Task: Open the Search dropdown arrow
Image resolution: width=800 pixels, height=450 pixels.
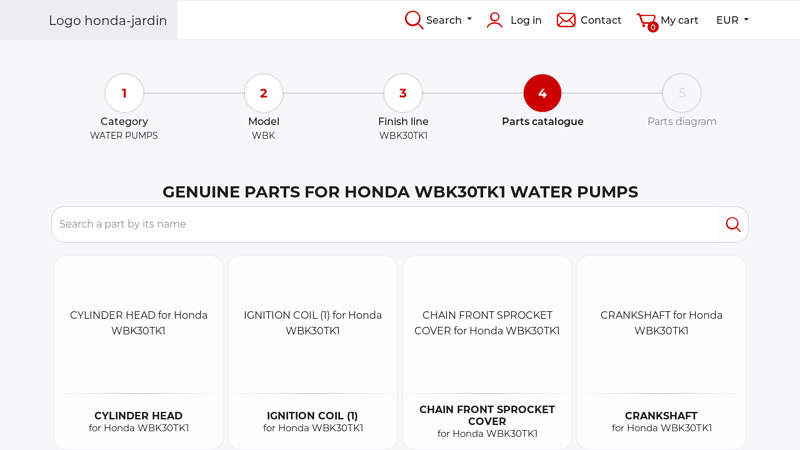Action: (469, 19)
